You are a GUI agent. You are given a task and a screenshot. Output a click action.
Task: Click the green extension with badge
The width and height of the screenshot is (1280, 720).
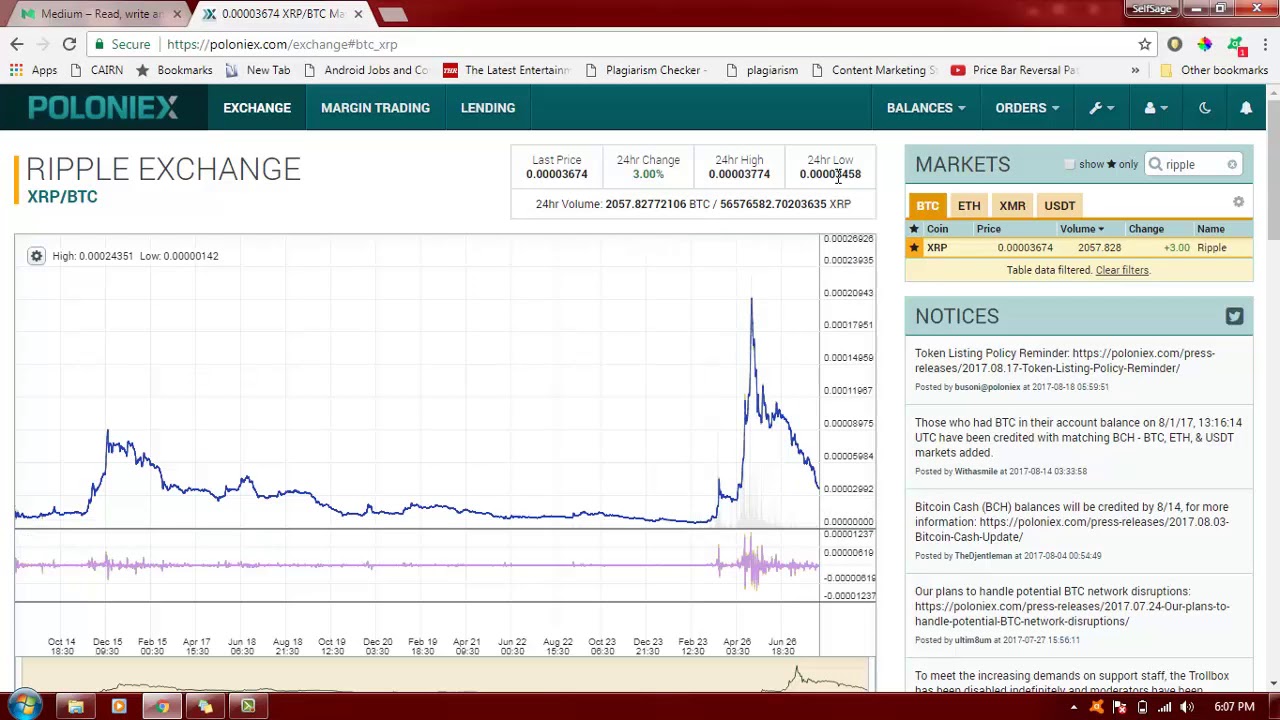[1236, 45]
